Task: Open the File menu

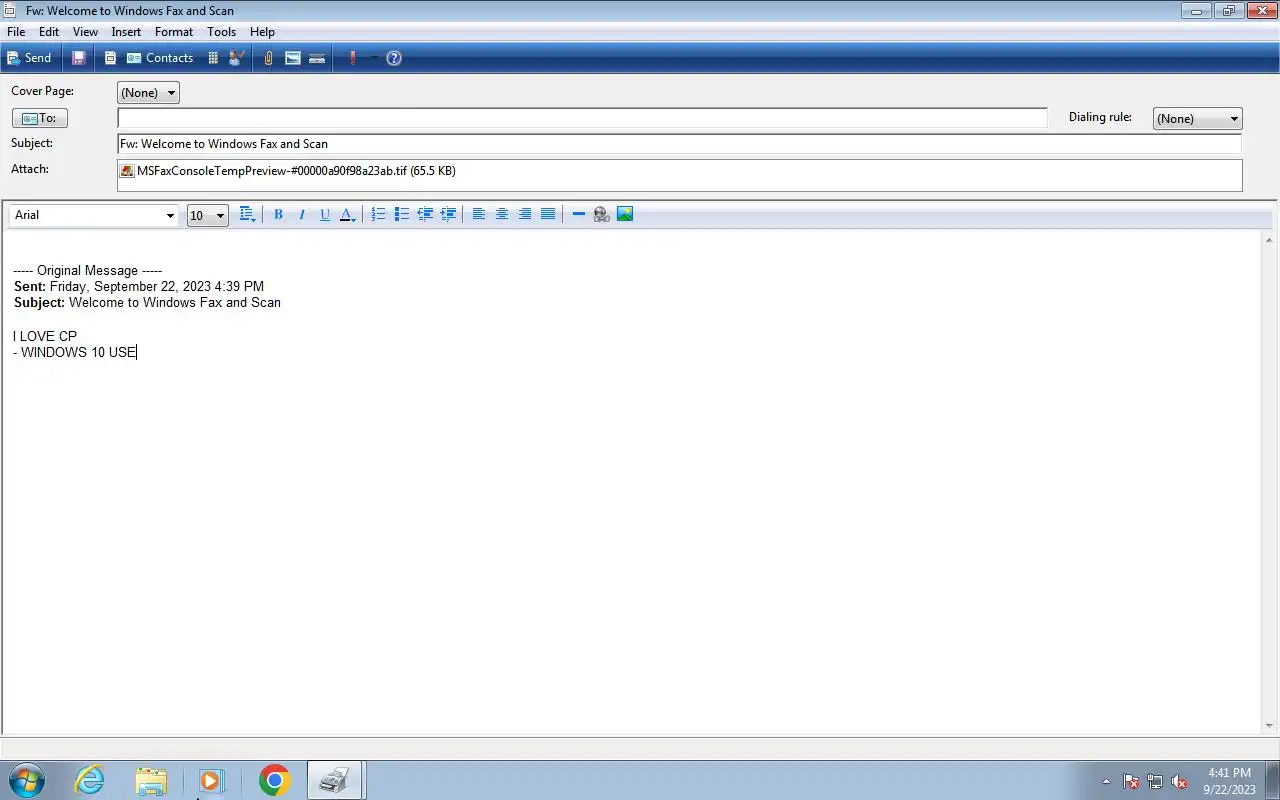Action: (16, 32)
